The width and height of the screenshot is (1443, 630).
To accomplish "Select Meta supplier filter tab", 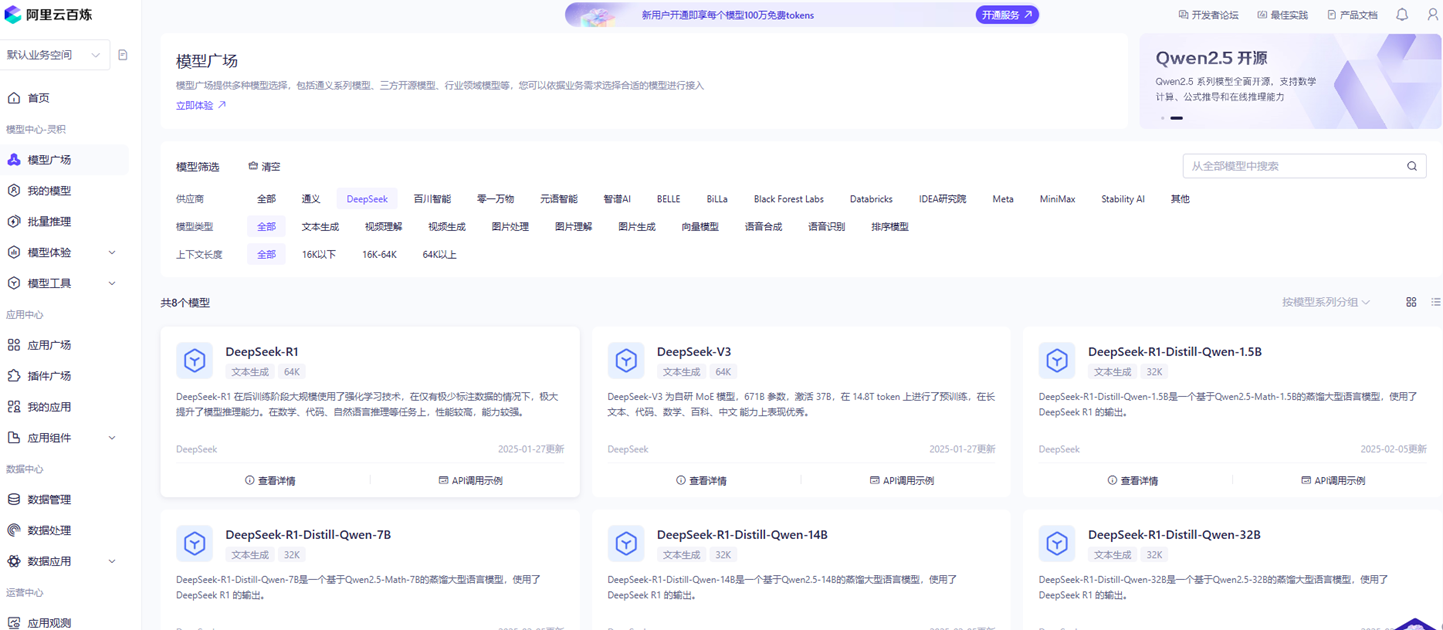I will tap(1003, 199).
